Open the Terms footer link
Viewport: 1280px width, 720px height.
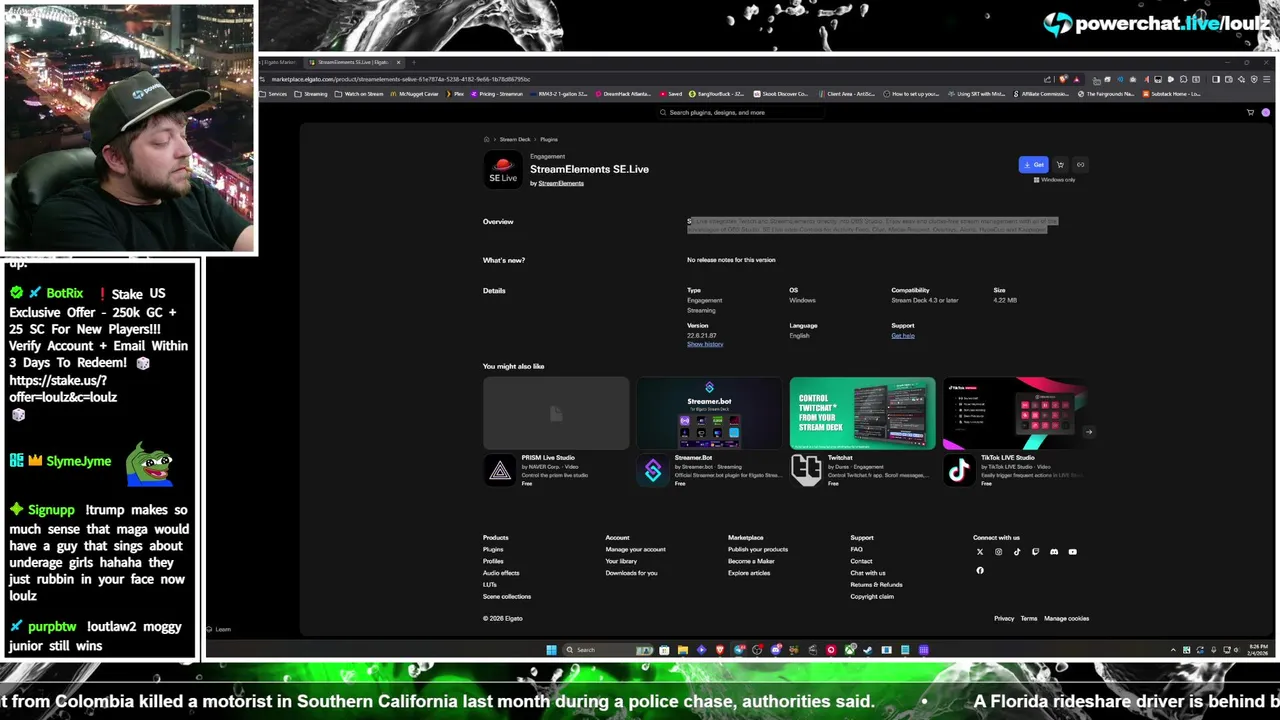tap(1029, 619)
